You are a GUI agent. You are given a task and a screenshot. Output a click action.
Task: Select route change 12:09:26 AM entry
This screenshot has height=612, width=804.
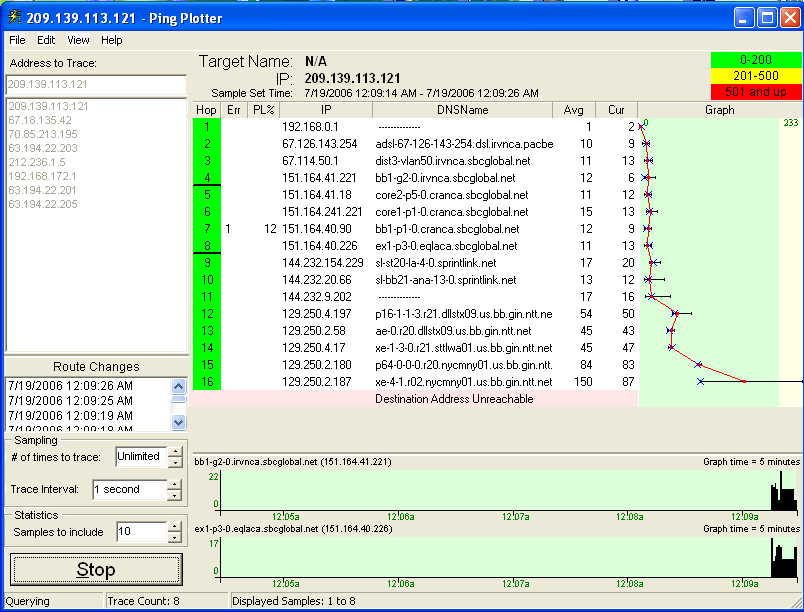tap(70, 385)
